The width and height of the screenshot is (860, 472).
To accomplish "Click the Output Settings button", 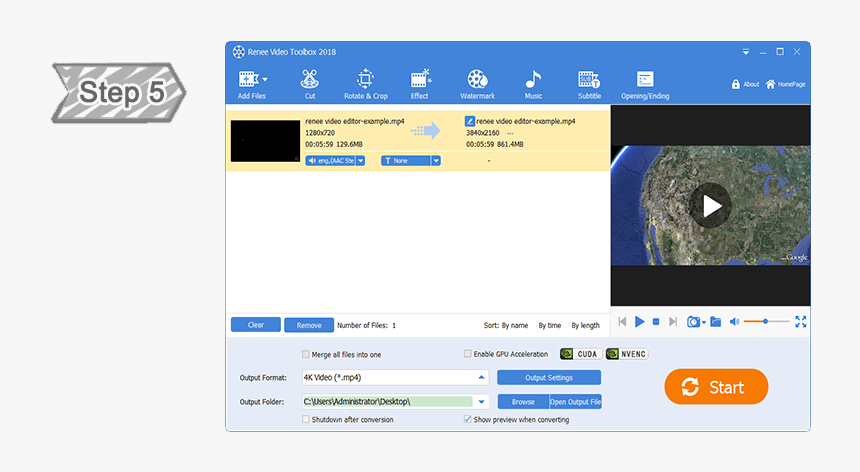I will pyautogui.click(x=549, y=377).
